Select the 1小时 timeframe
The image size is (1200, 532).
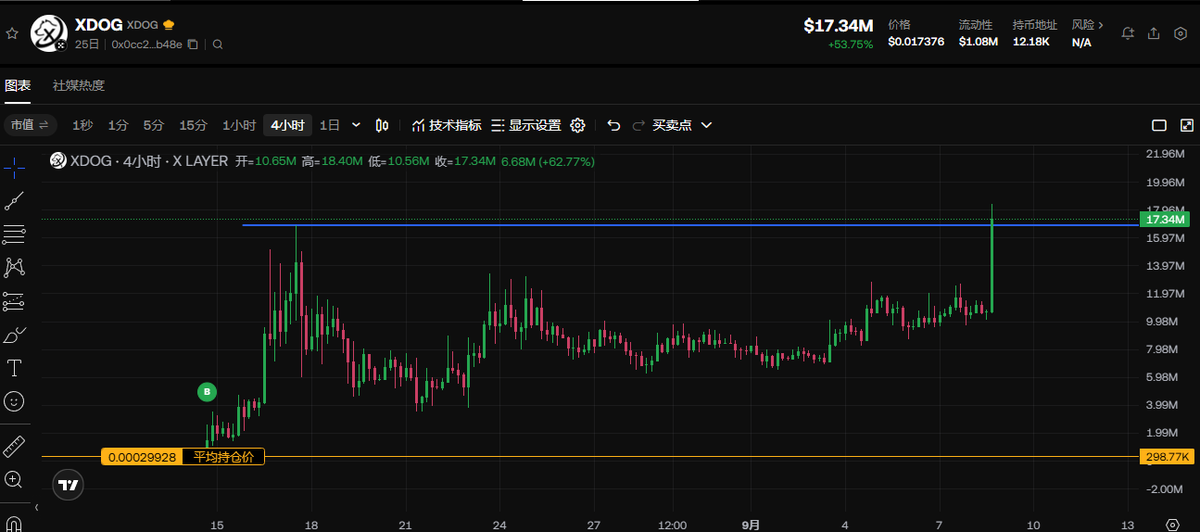(x=239, y=125)
